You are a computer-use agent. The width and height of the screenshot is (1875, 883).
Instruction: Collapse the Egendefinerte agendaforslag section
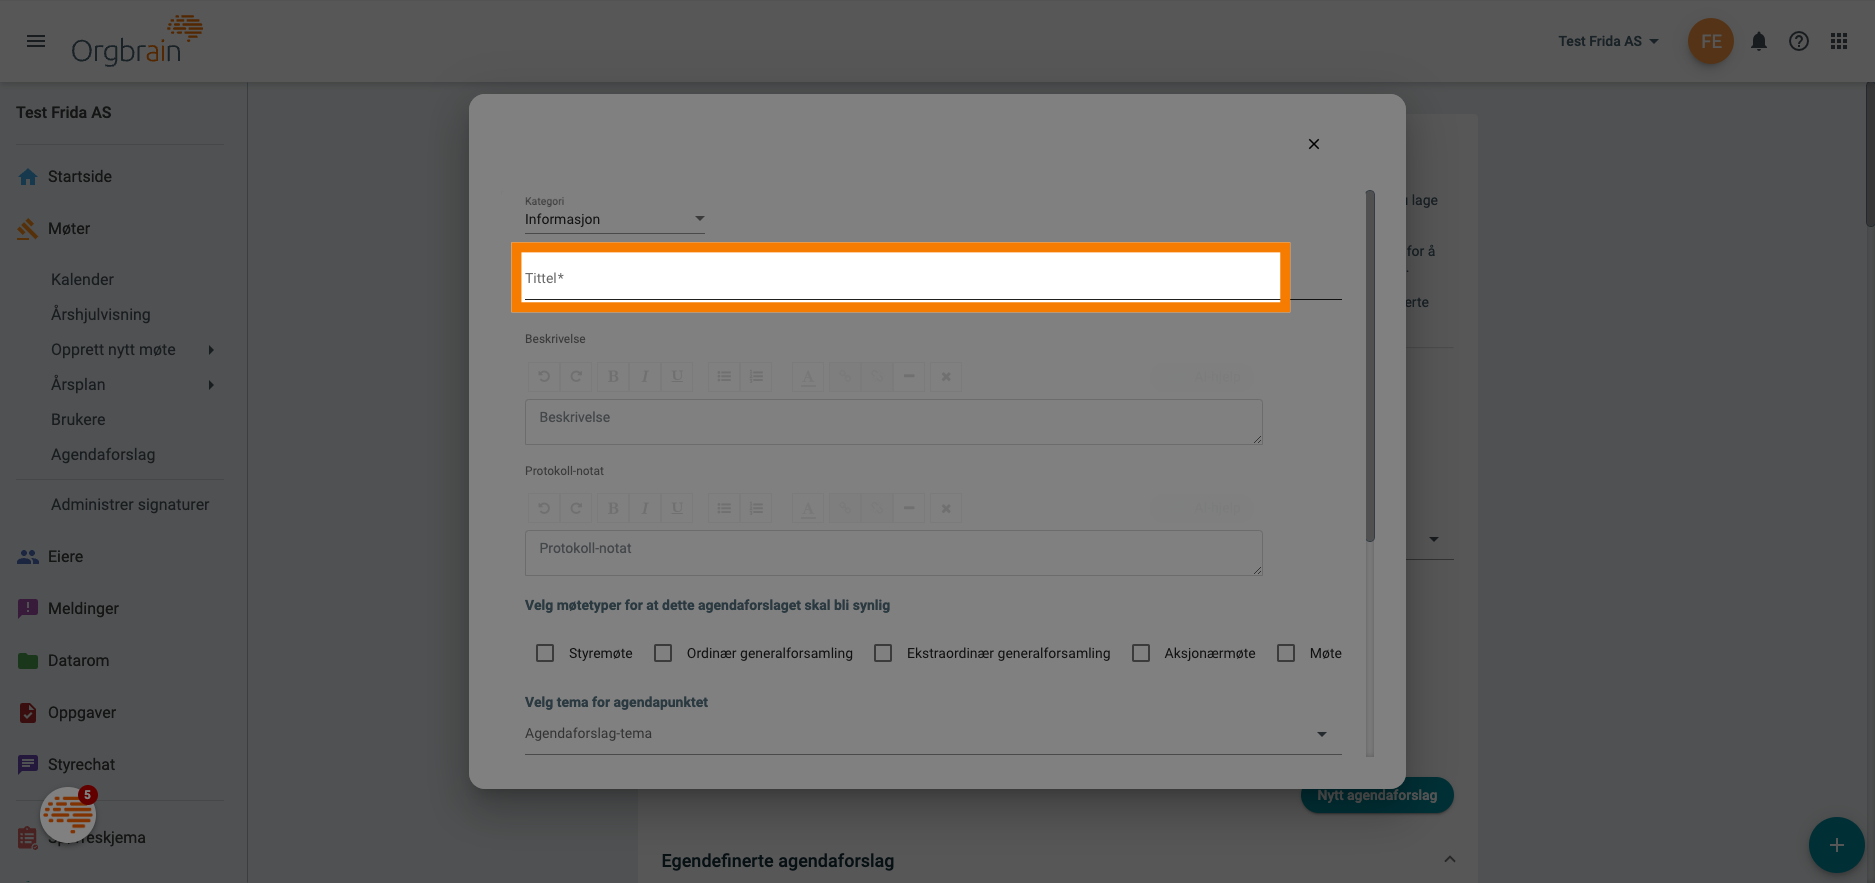(1449, 860)
